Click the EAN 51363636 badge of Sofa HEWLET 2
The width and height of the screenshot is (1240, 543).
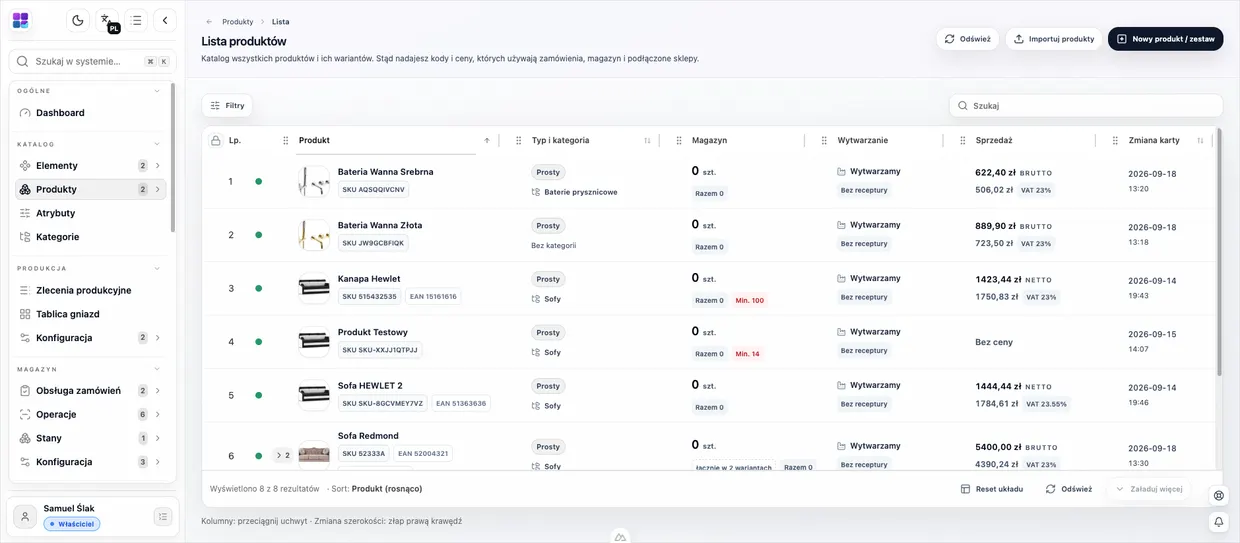point(461,404)
